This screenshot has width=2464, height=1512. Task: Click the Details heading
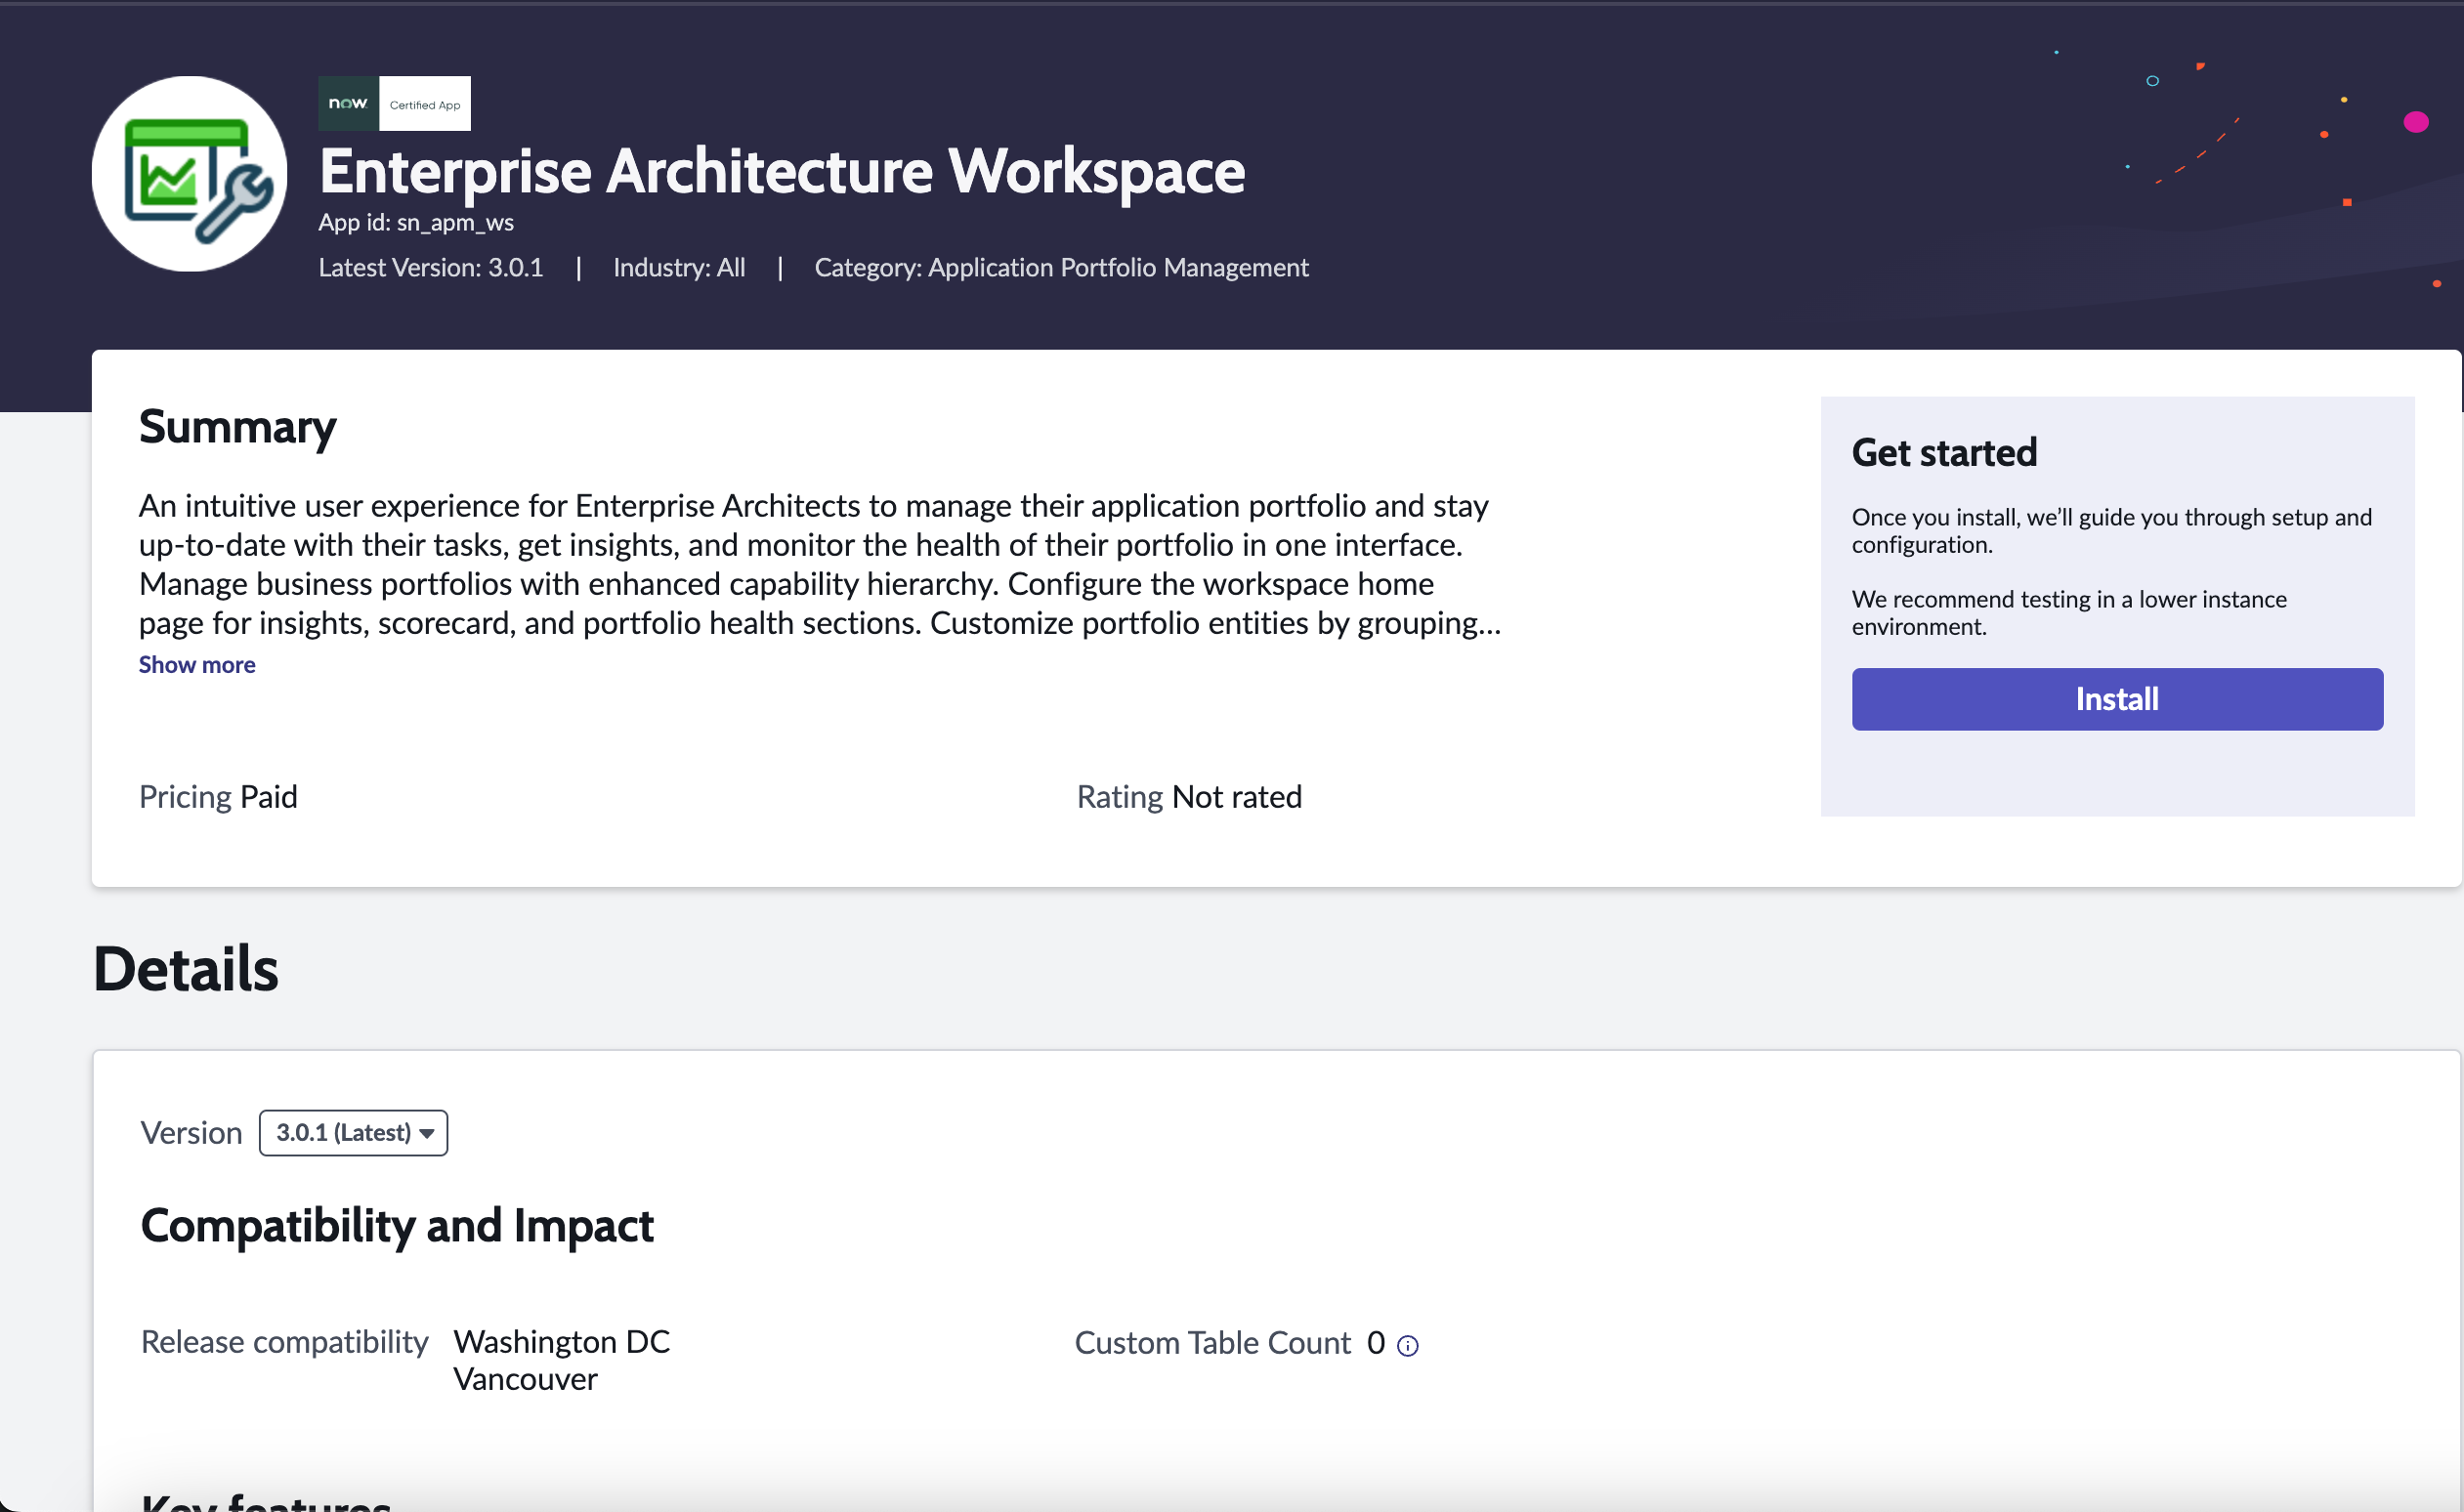pos(186,969)
